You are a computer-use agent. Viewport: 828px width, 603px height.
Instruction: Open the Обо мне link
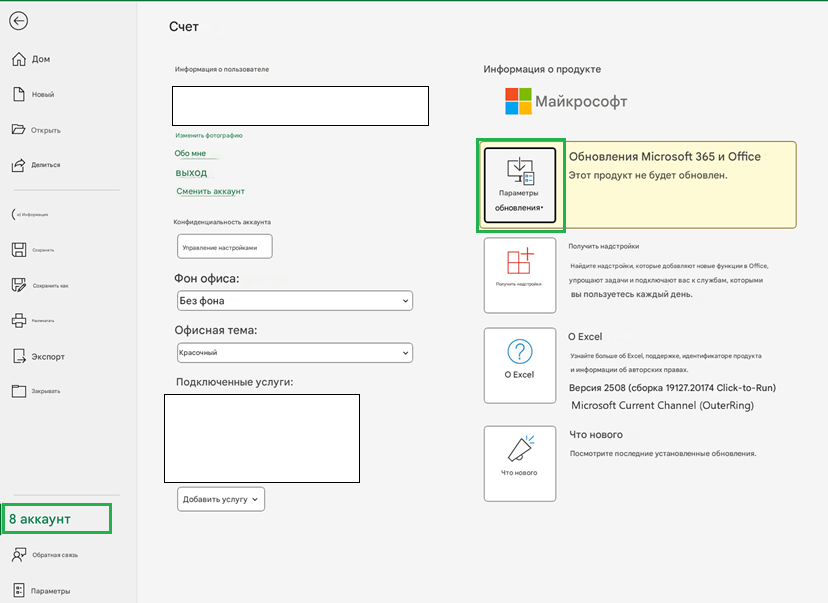(x=190, y=153)
